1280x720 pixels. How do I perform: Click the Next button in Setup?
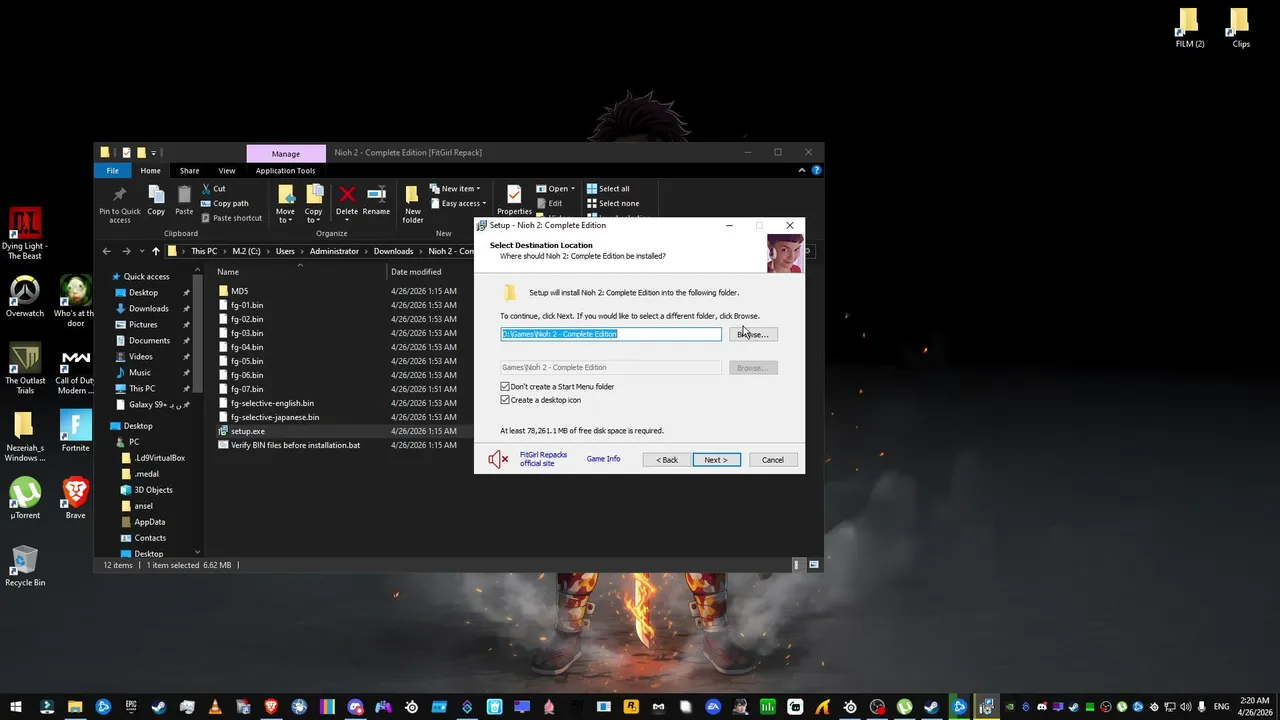point(716,459)
